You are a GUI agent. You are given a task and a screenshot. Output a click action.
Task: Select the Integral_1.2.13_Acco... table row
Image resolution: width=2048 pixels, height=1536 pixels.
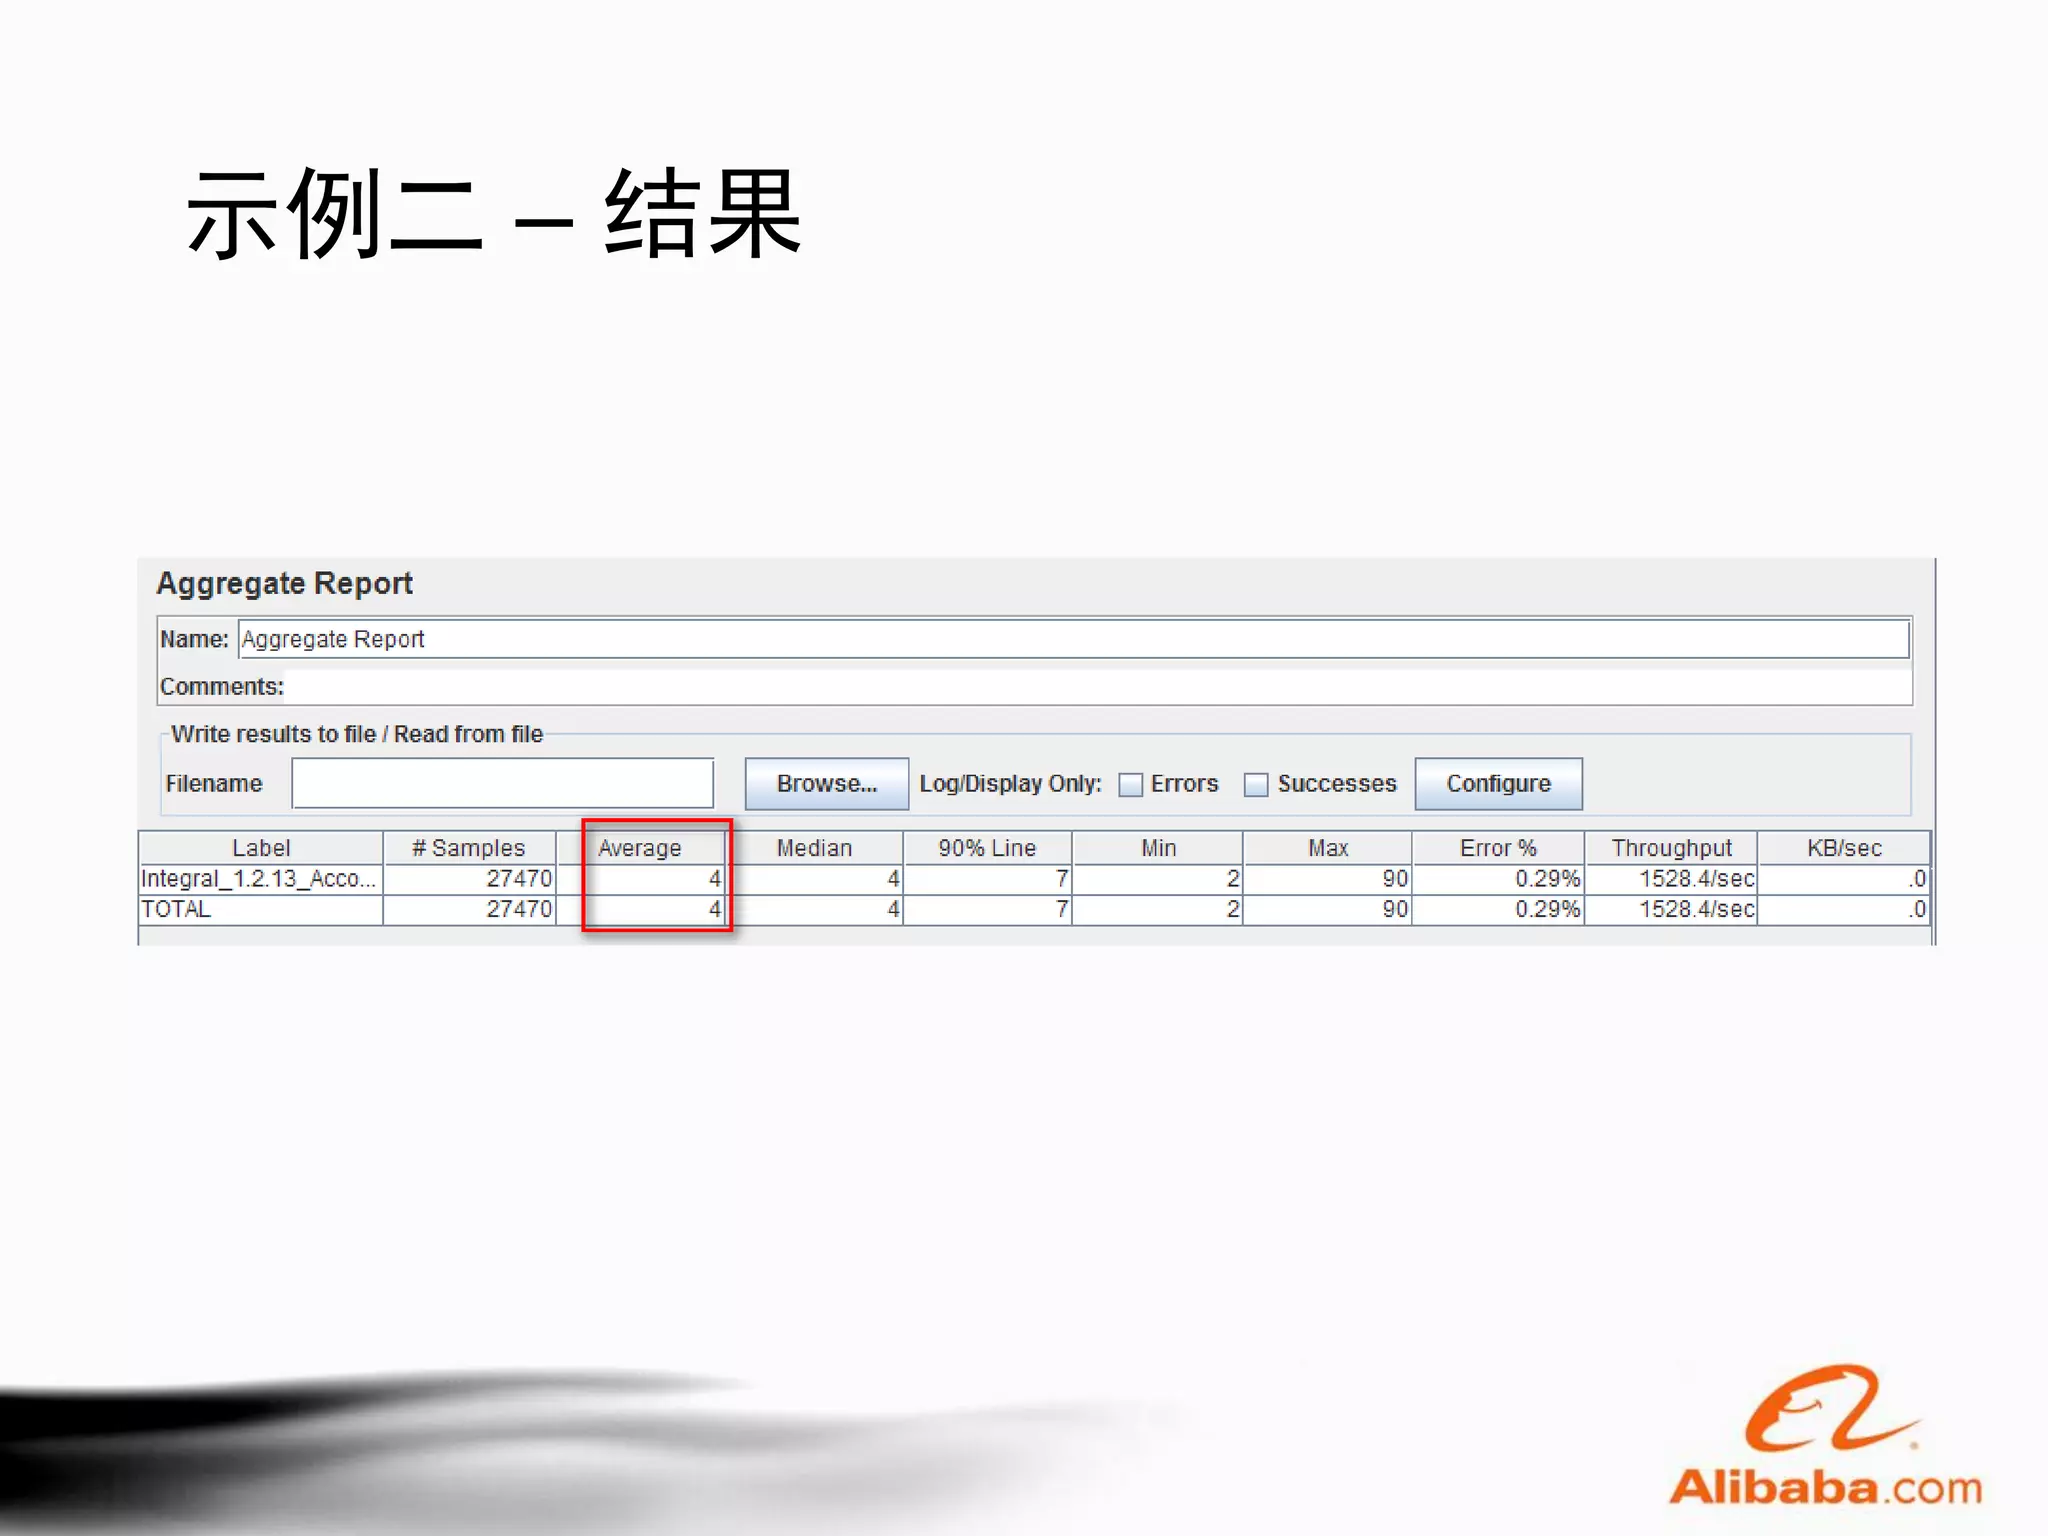[x=258, y=879]
